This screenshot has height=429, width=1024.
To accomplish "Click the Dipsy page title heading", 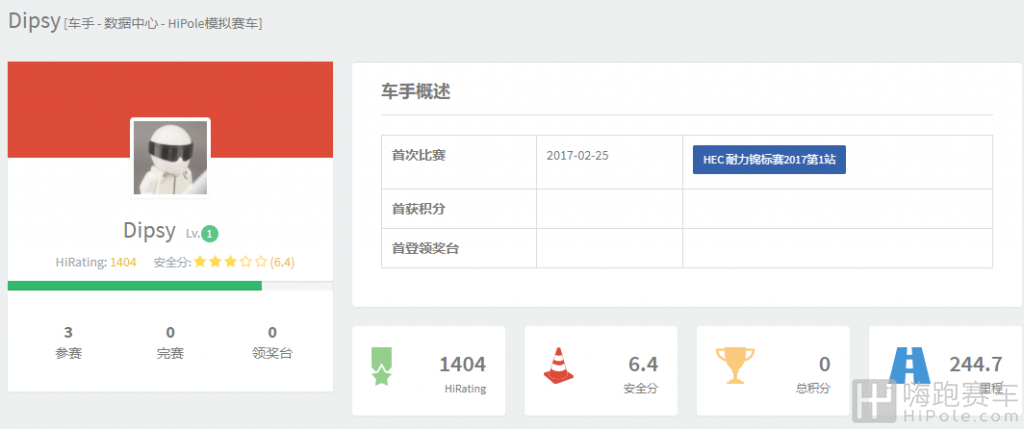I will [x=33, y=21].
